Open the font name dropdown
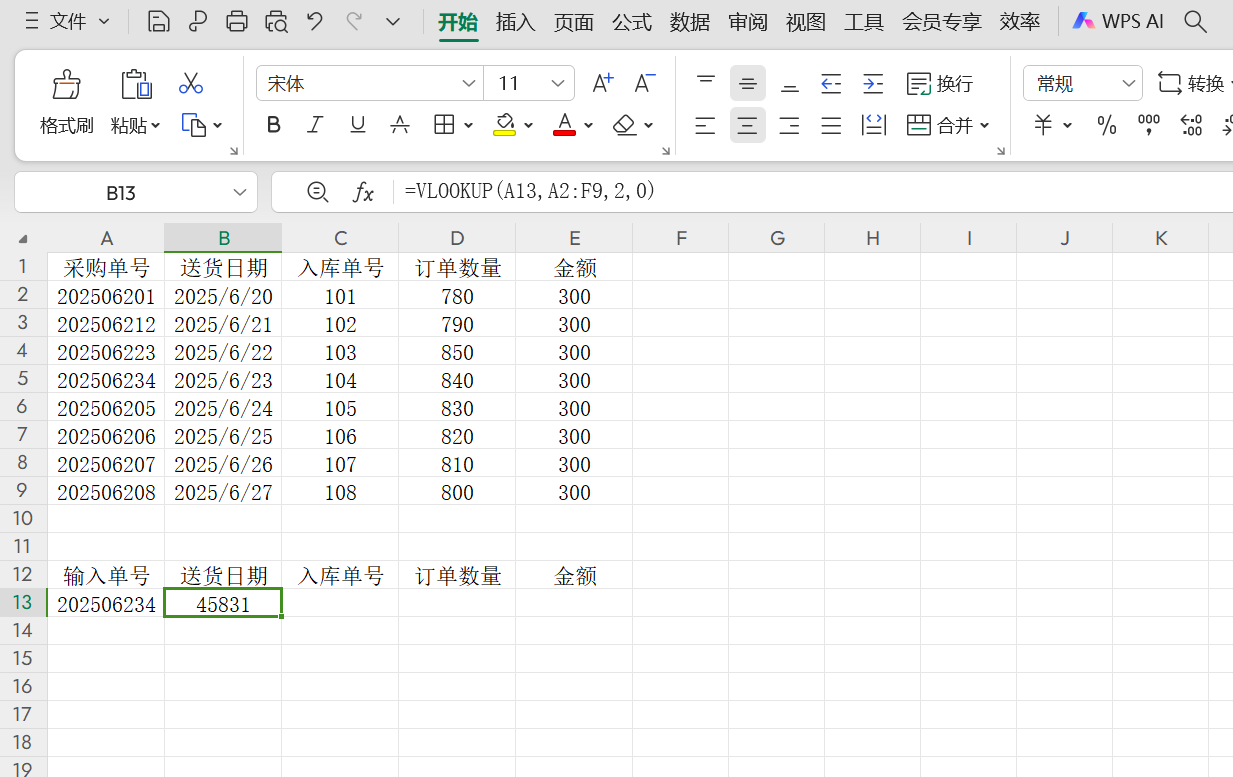 (467, 83)
